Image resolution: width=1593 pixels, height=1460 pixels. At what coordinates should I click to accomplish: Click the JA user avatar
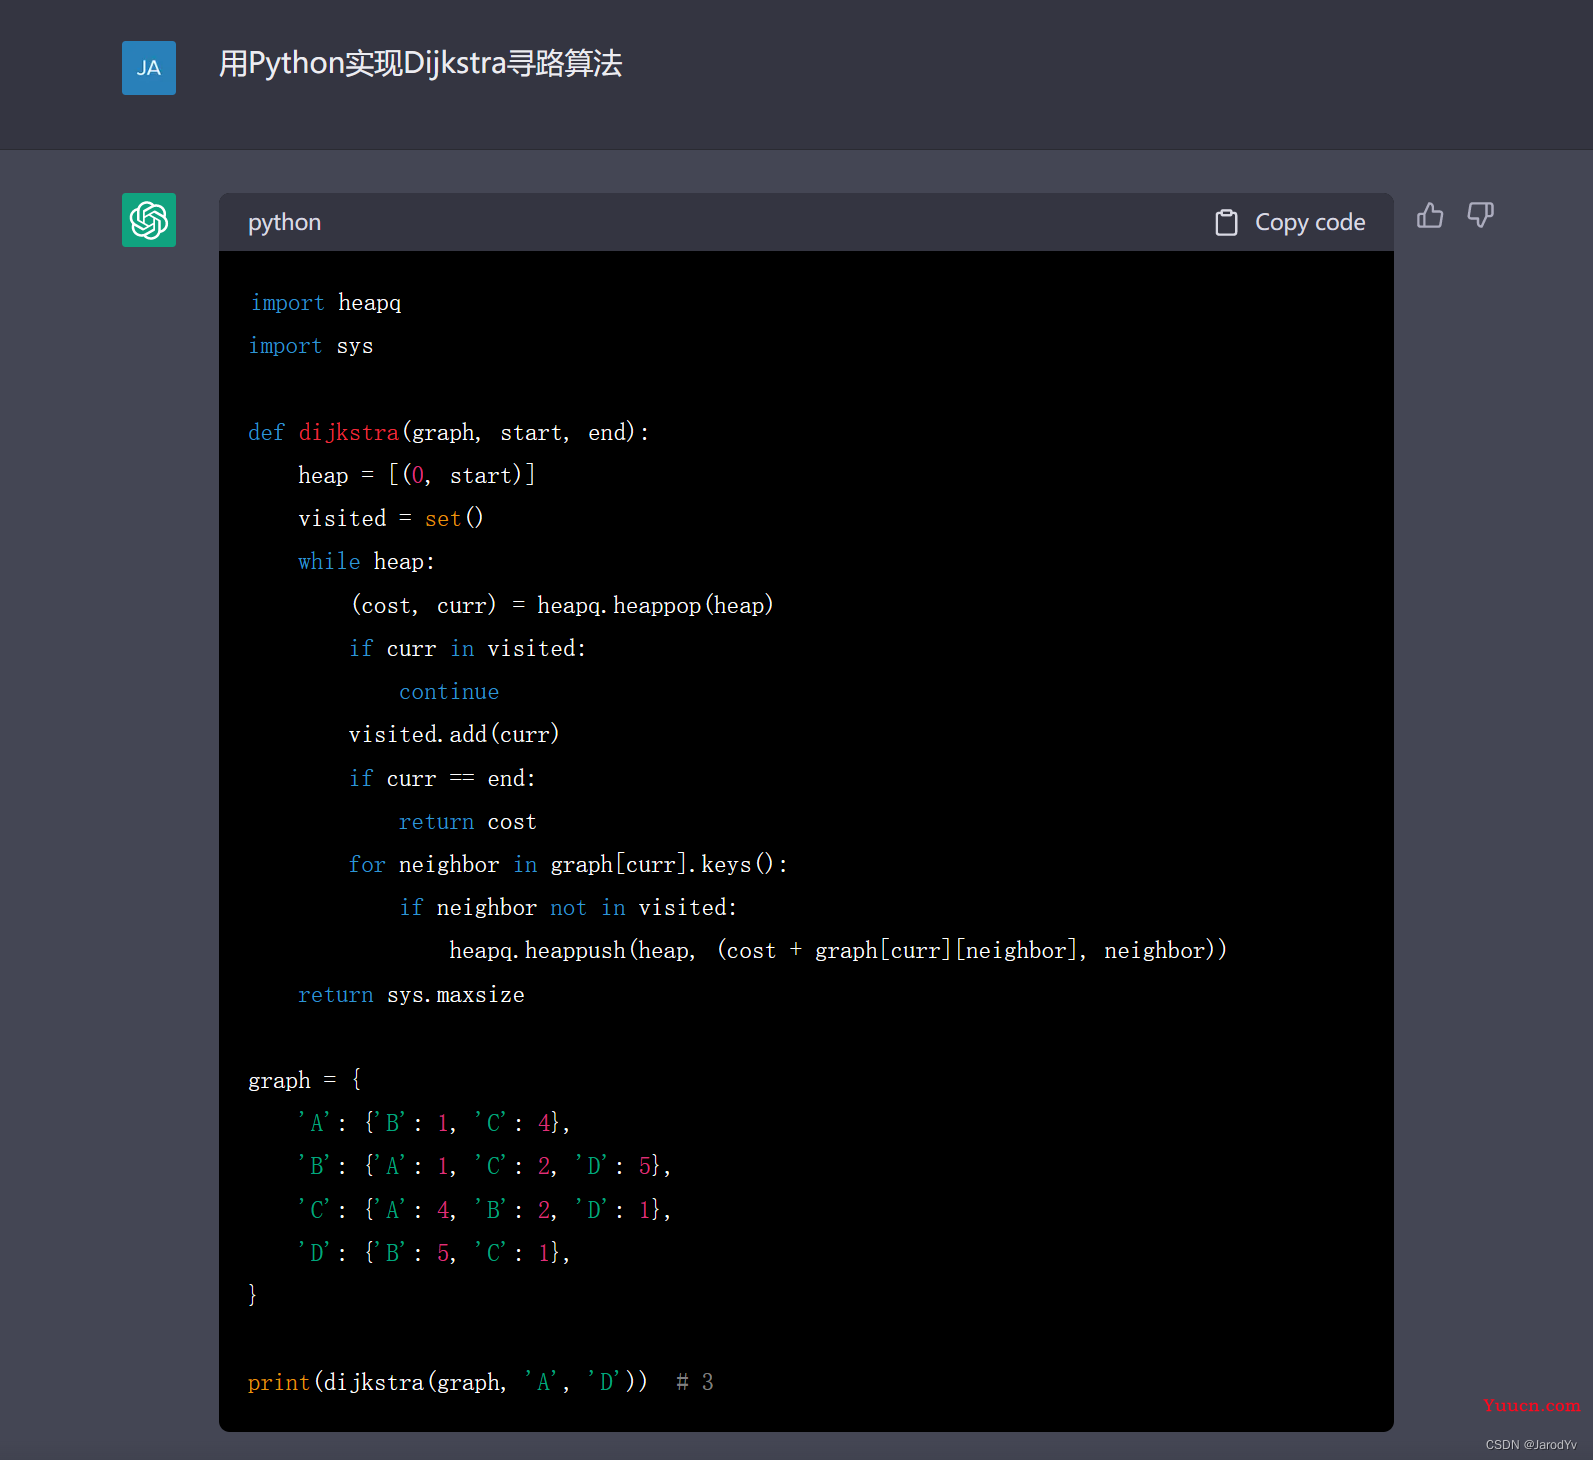tap(149, 68)
